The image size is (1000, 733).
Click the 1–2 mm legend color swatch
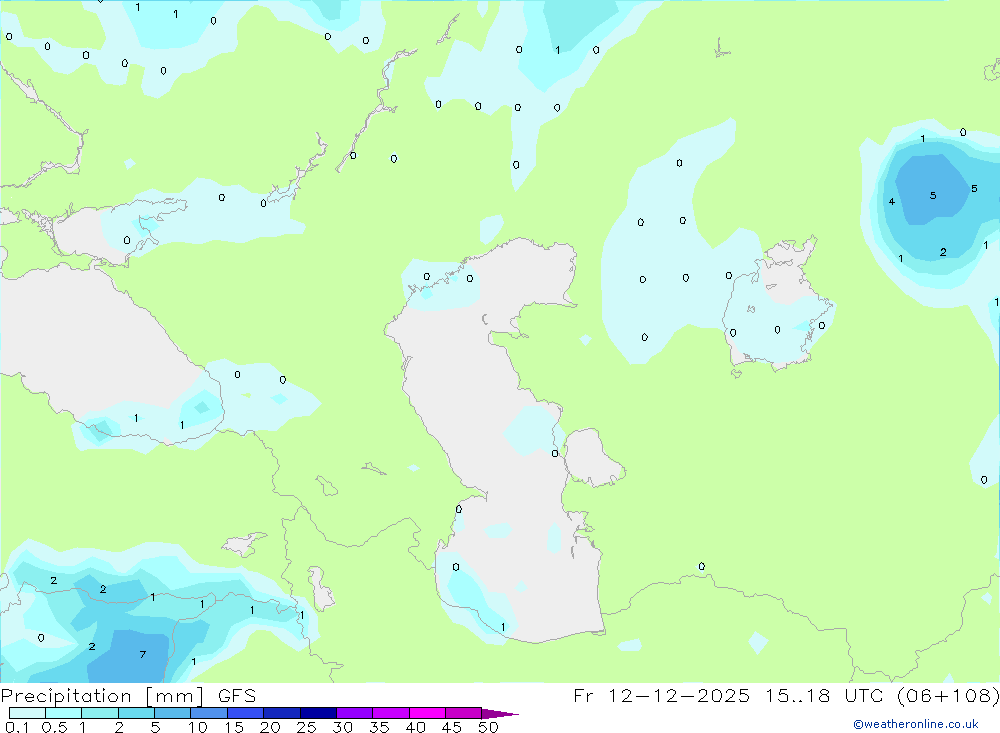(x=99, y=713)
